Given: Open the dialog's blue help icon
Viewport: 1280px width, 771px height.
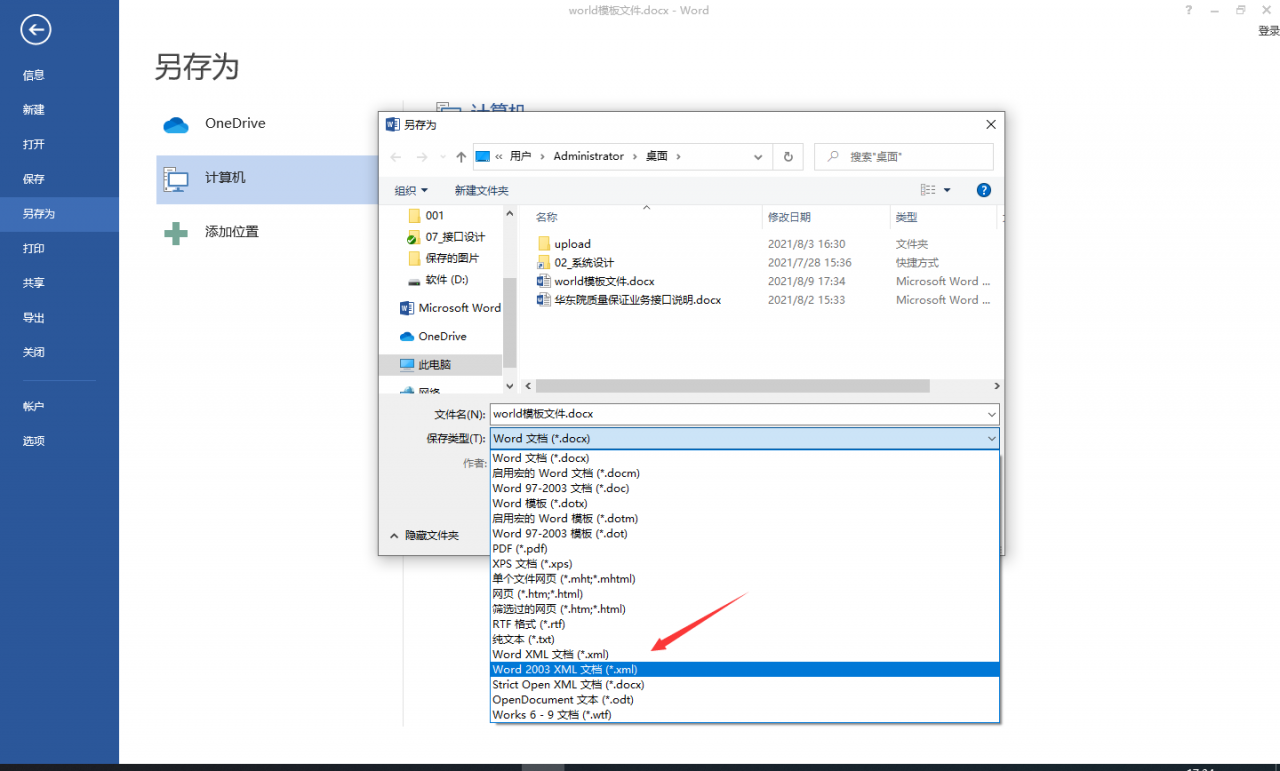Looking at the screenshot, I should pyautogui.click(x=984, y=190).
